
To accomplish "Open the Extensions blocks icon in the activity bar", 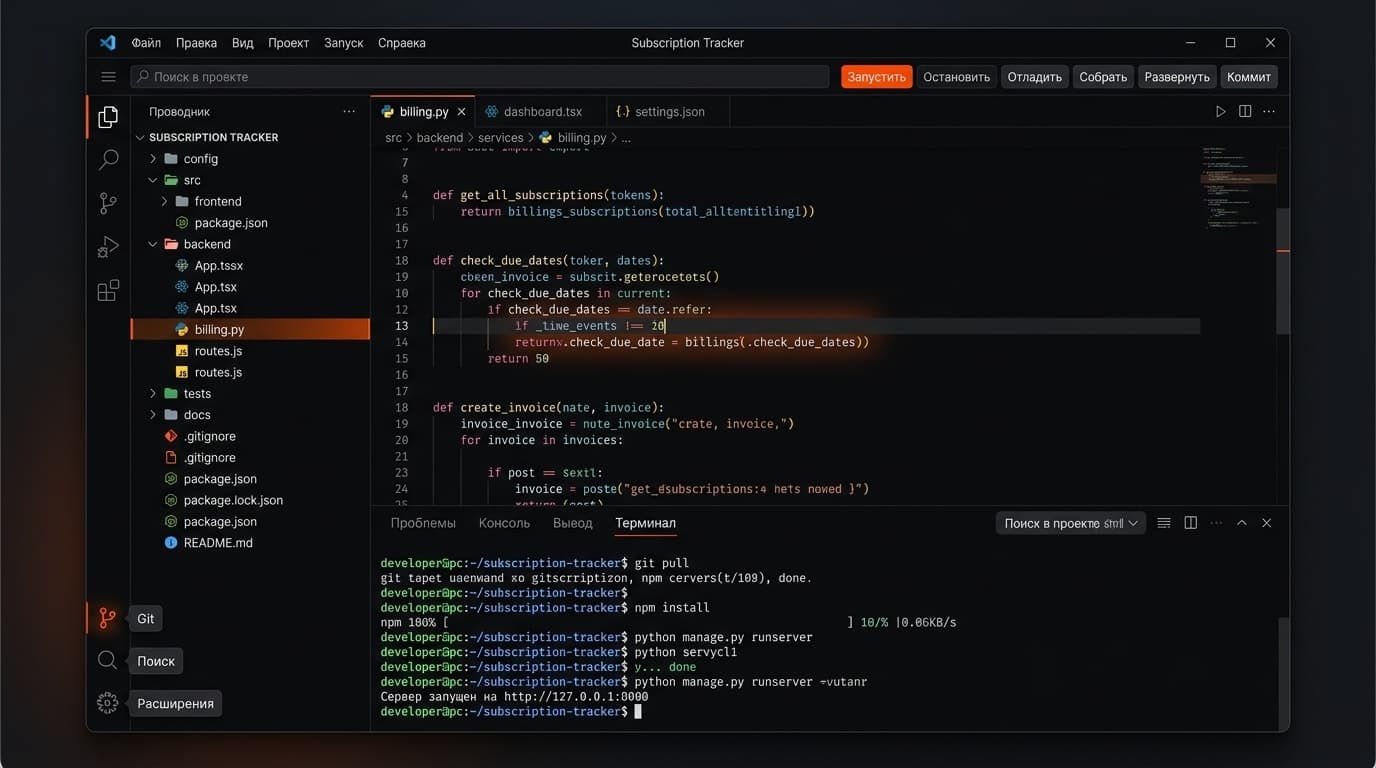I will [108, 290].
